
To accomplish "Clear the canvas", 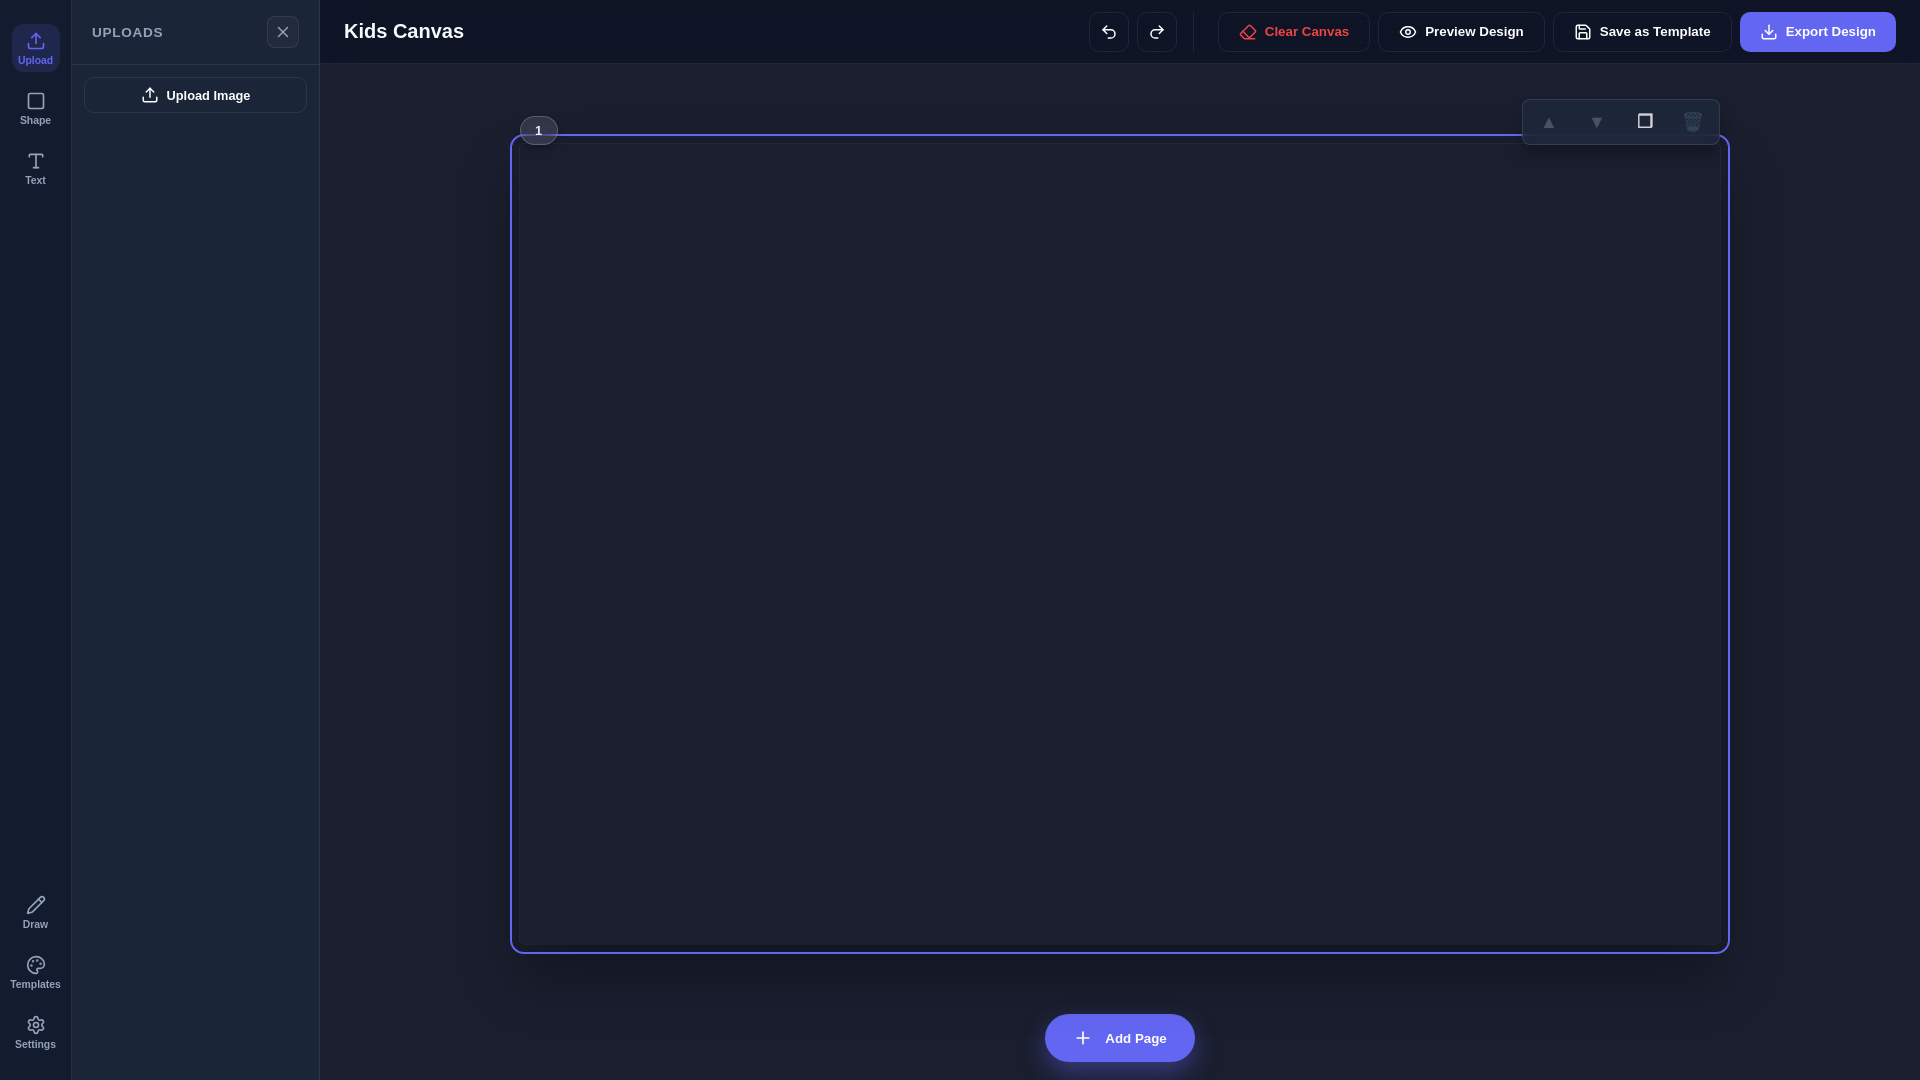I will tap(1294, 32).
